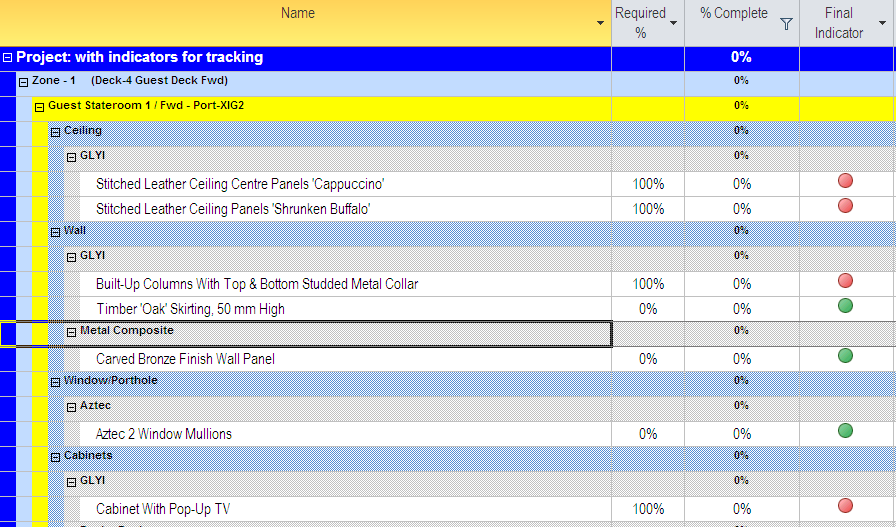Click red indicator for Built-Up Columns row

pos(845,281)
